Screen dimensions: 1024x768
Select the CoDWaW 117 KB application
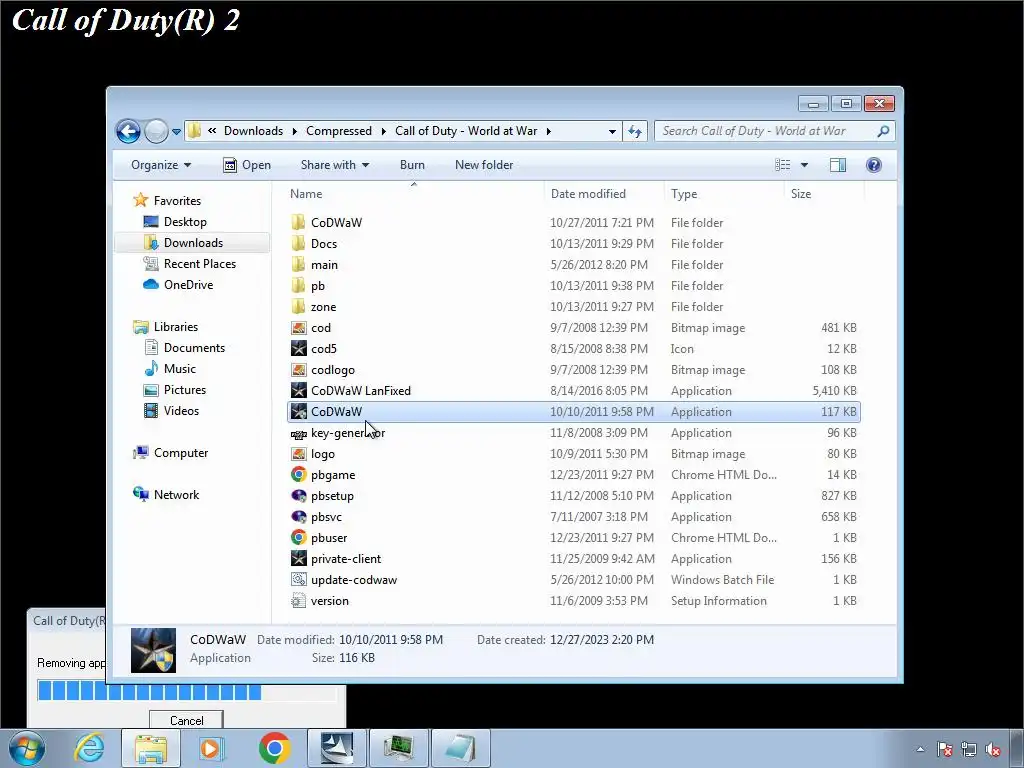(573, 412)
